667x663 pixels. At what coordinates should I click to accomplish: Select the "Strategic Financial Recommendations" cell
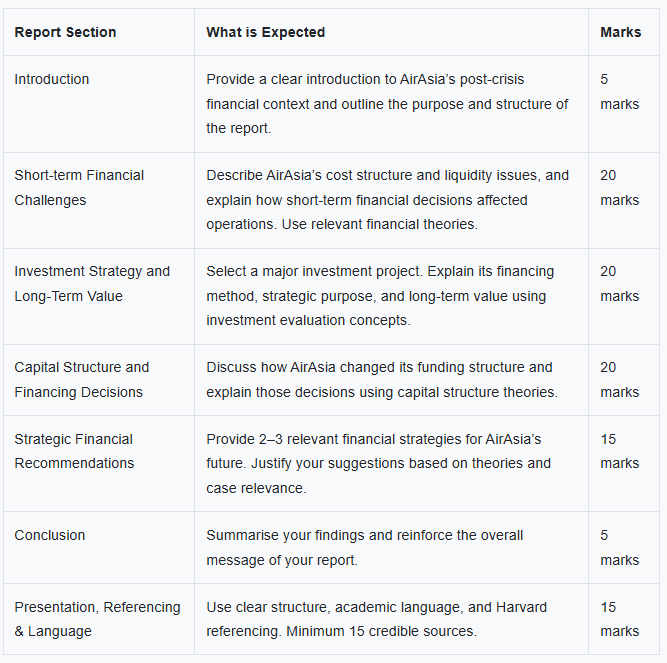click(x=73, y=451)
